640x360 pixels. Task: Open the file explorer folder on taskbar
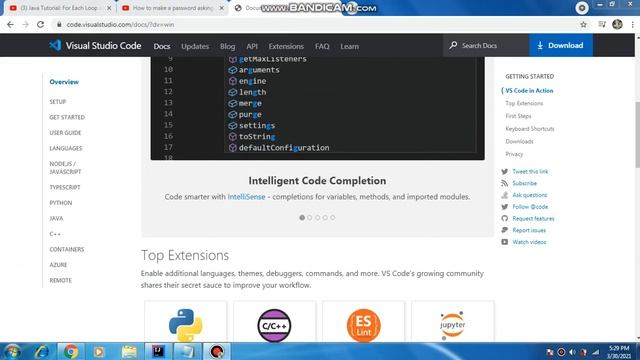tap(129, 351)
